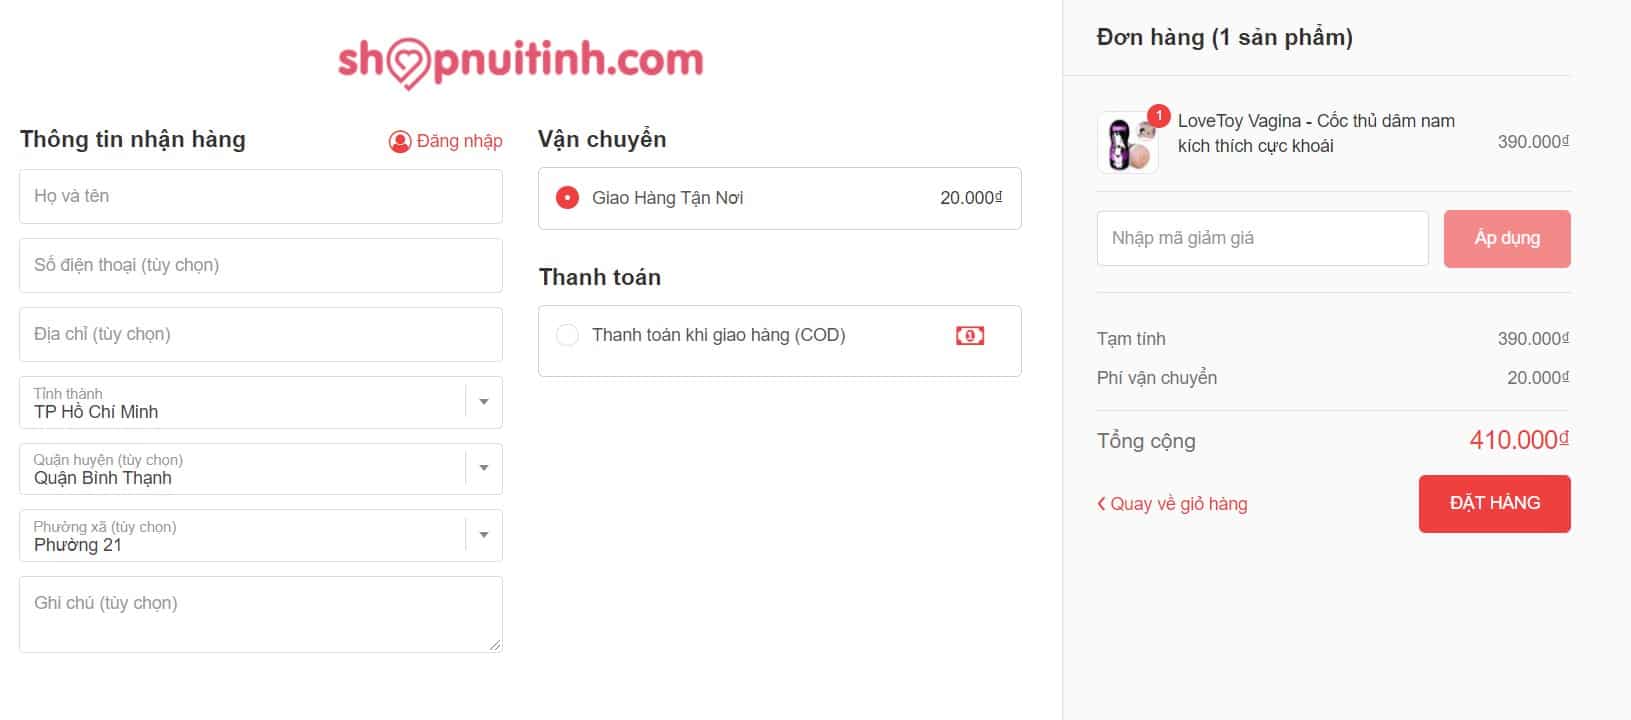Click the red login person icon
Screen dimensions: 1631x720
[400, 141]
